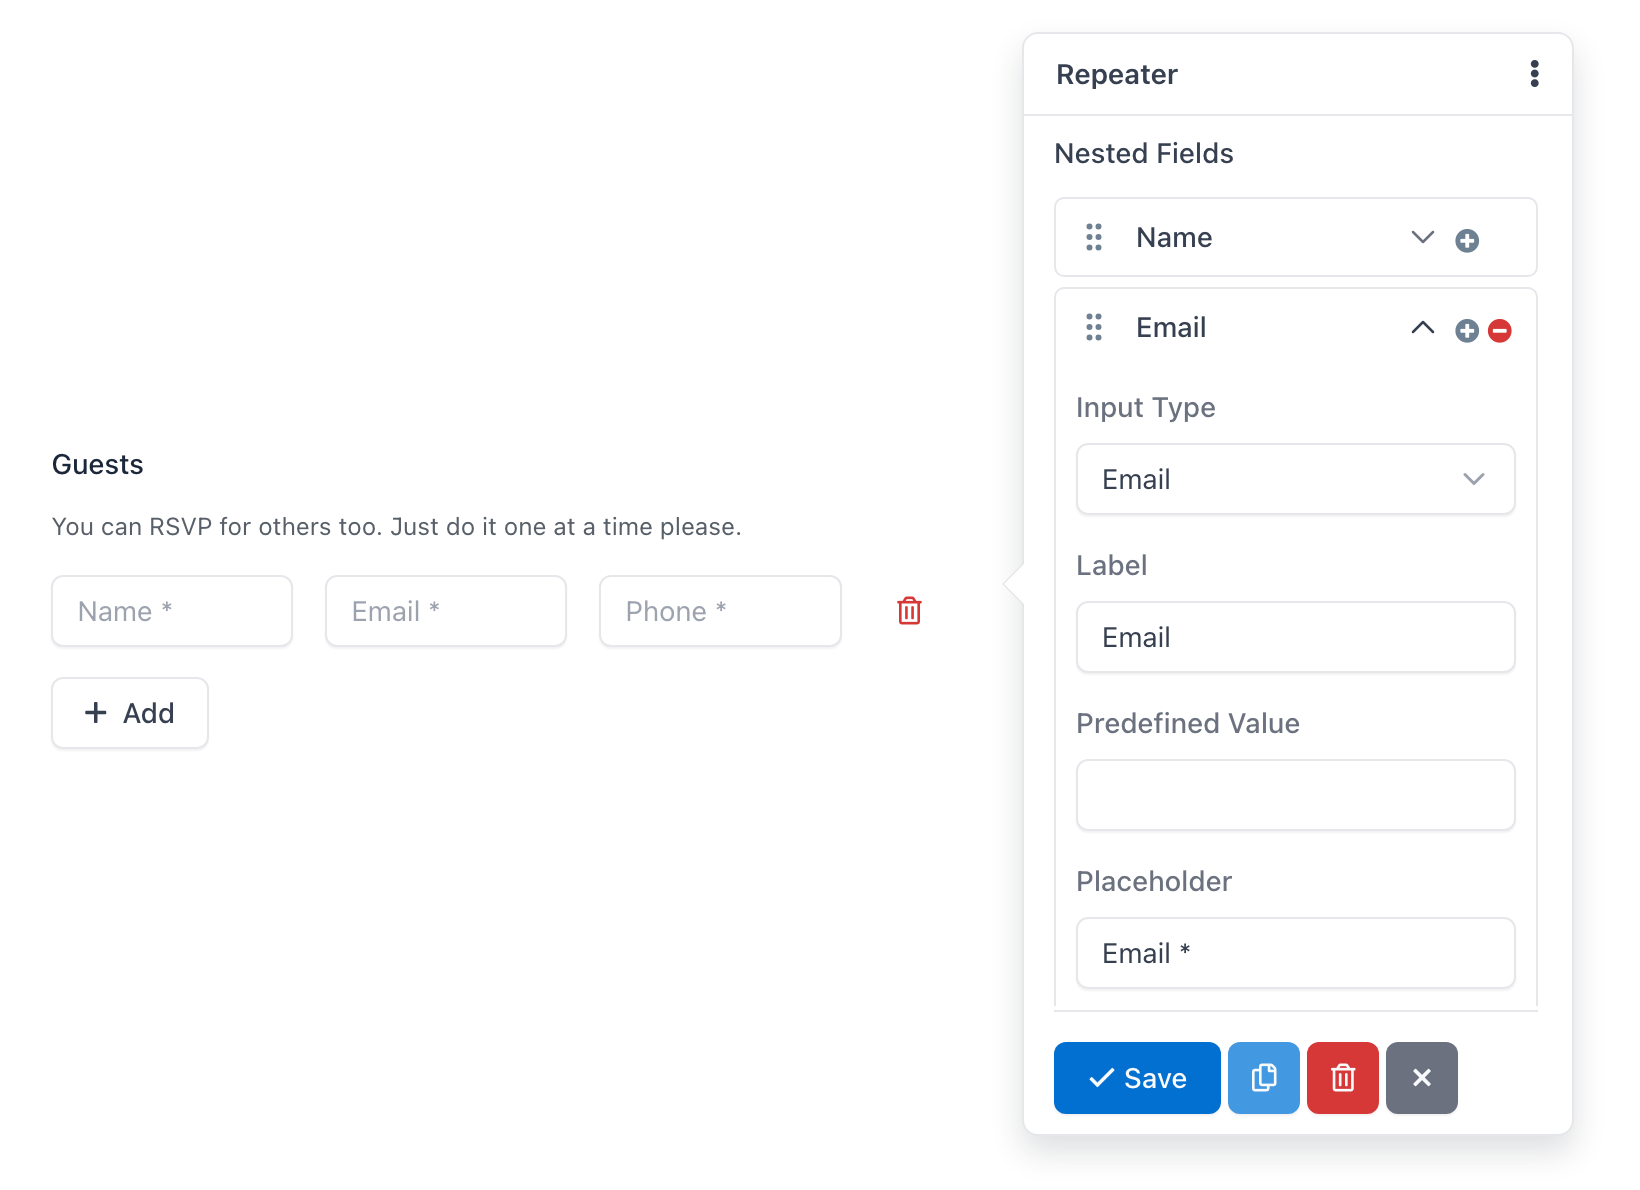
Task: Focus the Label input field
Action: point(1296,637)
